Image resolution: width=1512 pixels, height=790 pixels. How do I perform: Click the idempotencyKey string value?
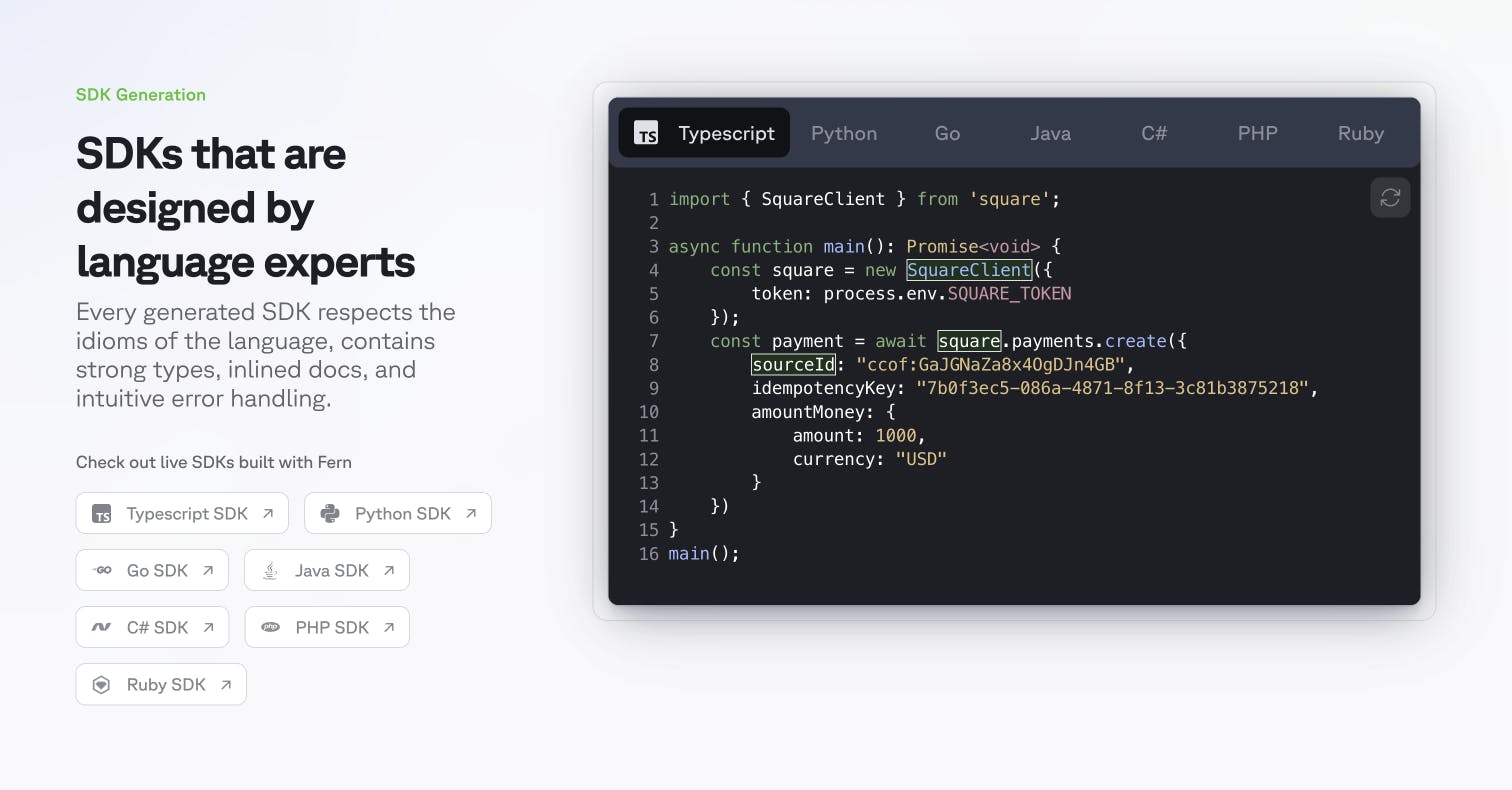click(x=1113, y=388)
